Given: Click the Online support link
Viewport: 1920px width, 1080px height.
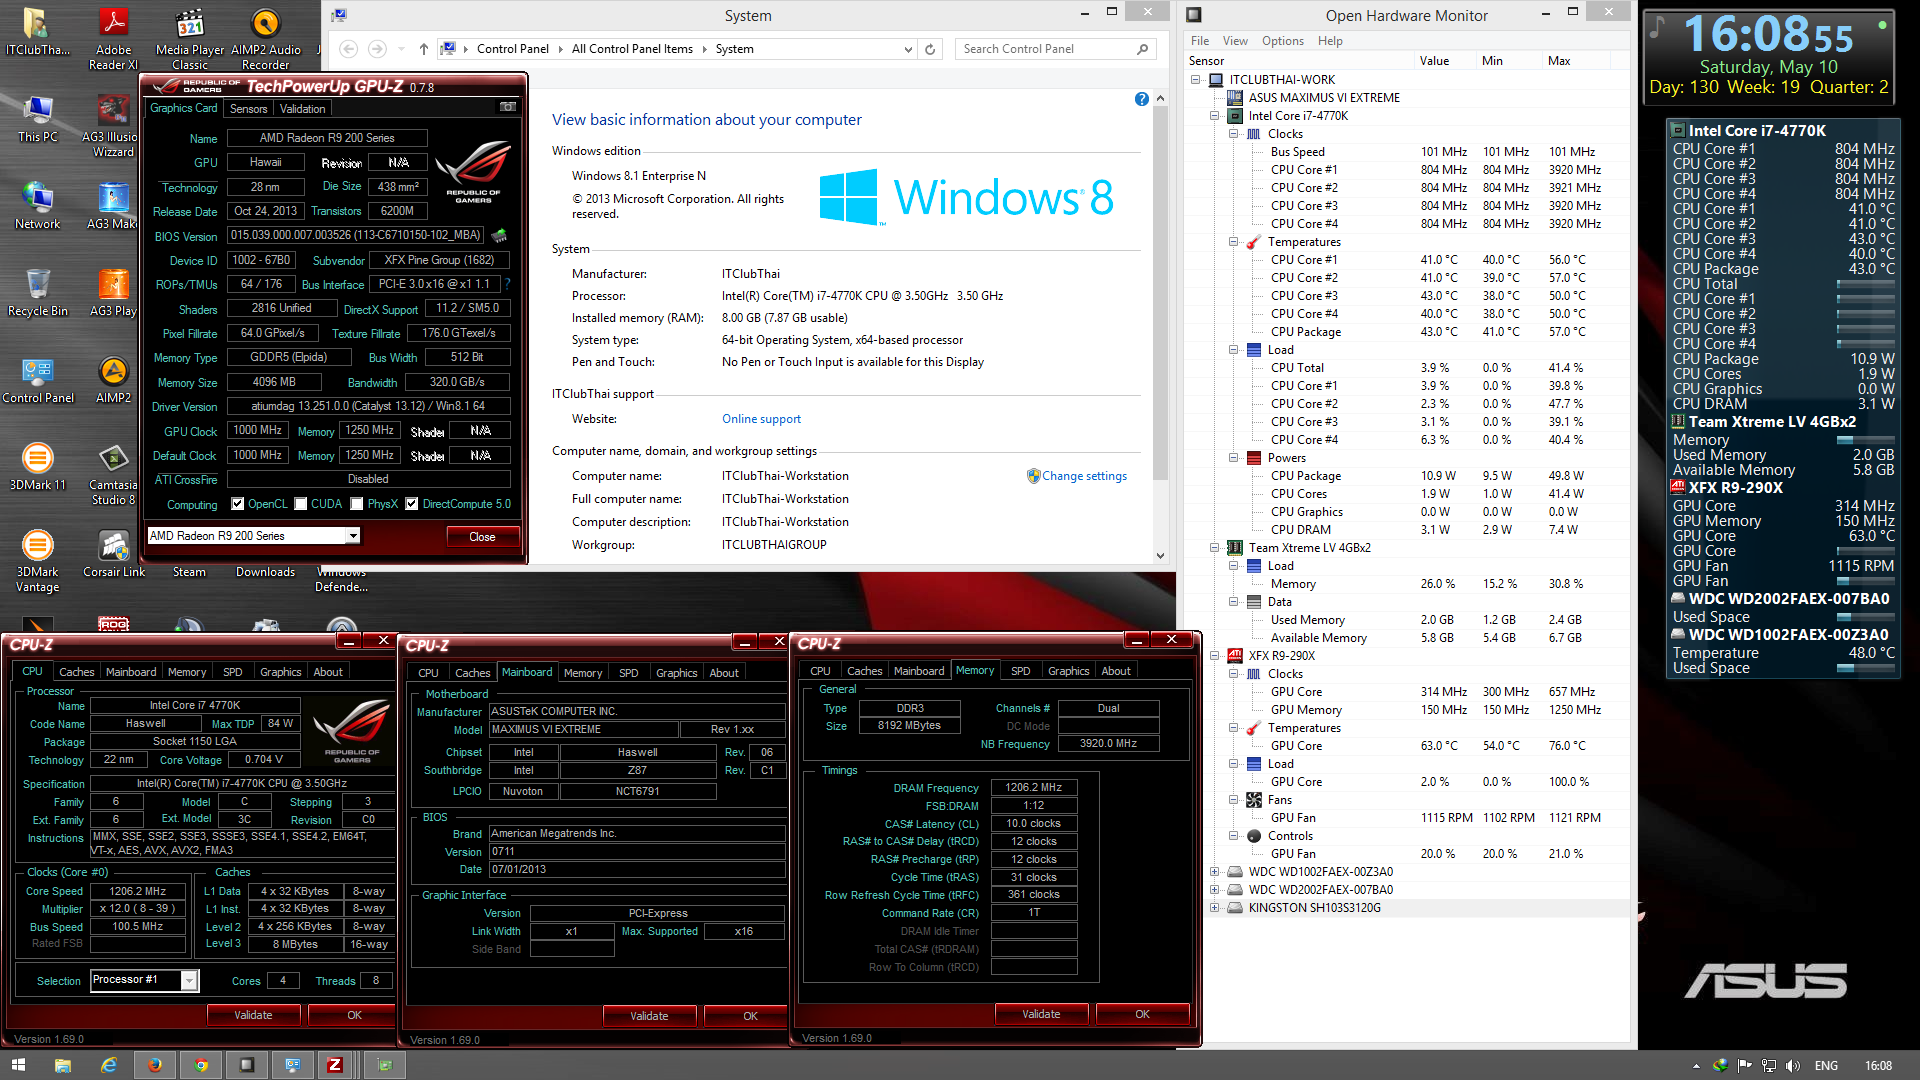Looking at the screenshot, I should pos(761,419).
